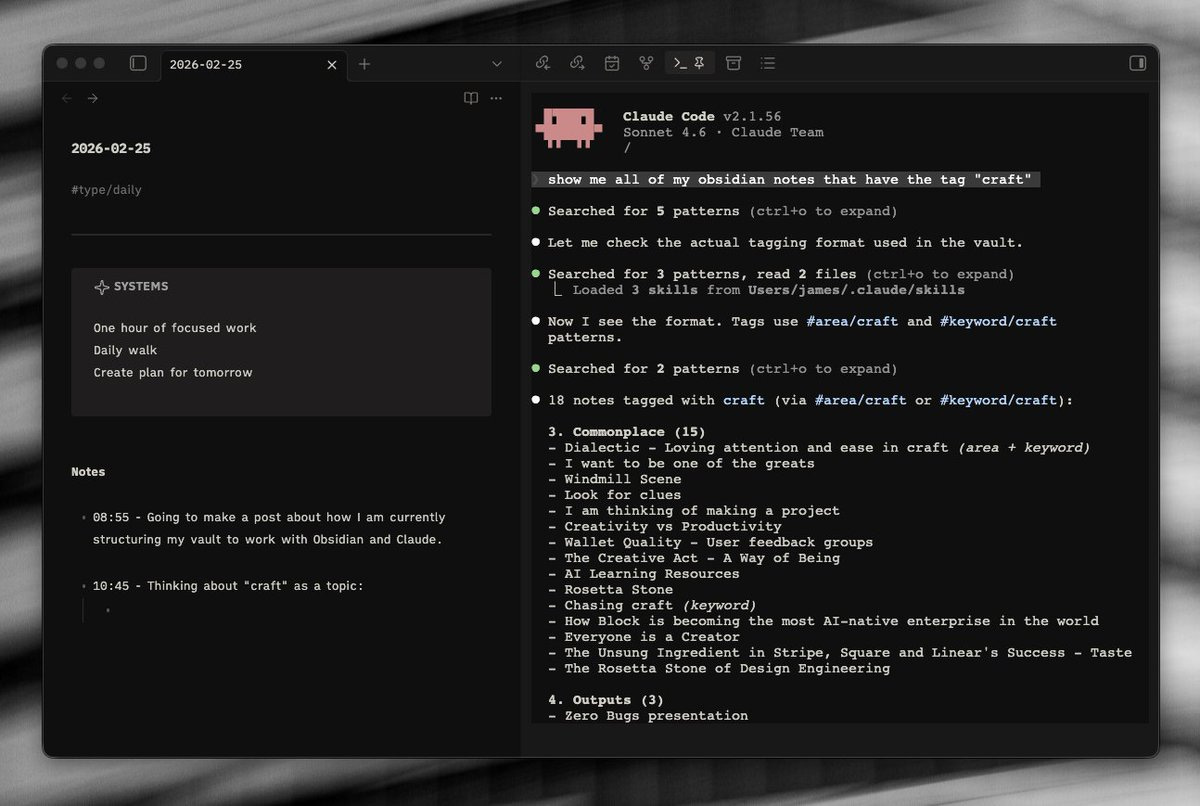The height and width of the screenshot is (806, 1200).
Task: Click the Notes heading
Action: point(88,471)
